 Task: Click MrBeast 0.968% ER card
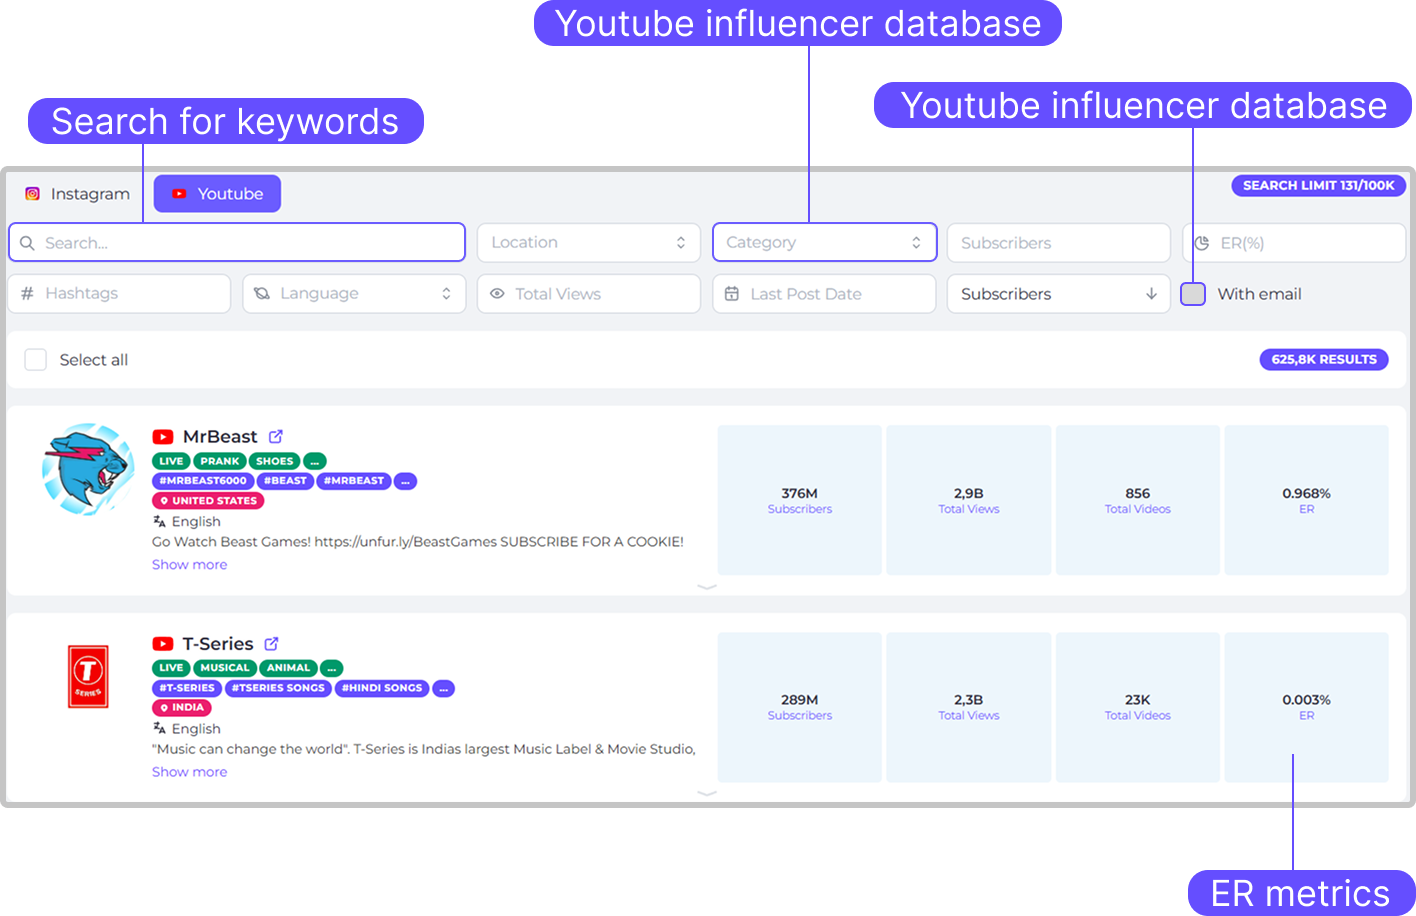pos(1307,500)
